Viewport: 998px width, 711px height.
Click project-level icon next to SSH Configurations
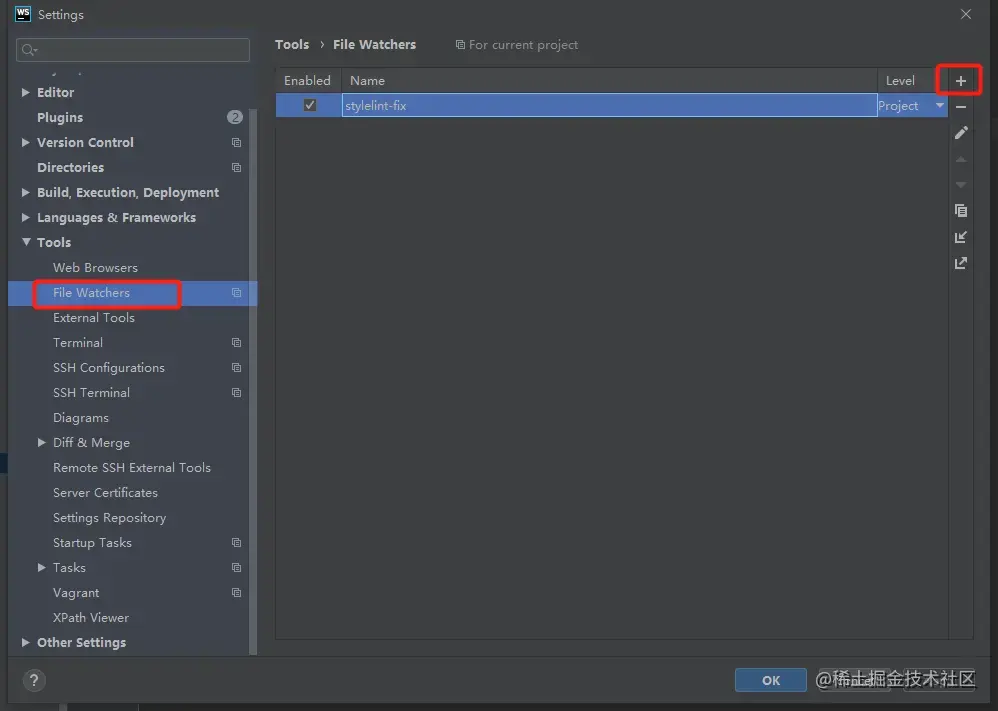coord(236,368)
